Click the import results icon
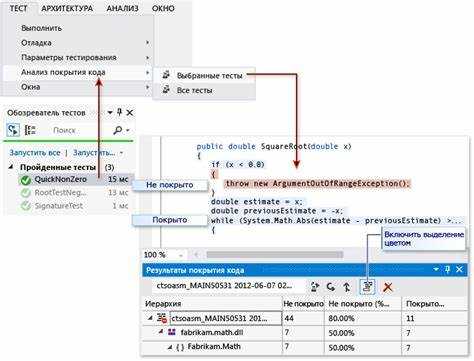 click(x=330, y=287)
